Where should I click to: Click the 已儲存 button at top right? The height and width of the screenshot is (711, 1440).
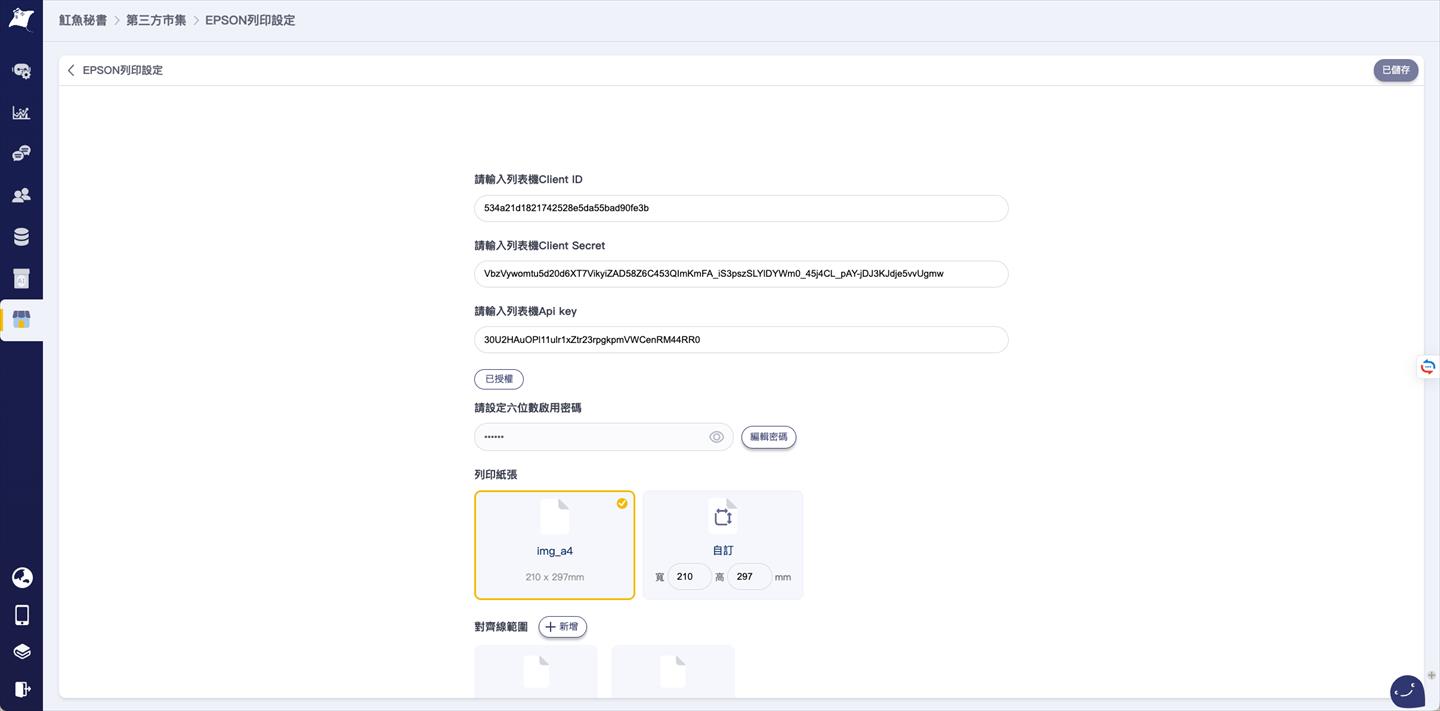click(1395, 71)
